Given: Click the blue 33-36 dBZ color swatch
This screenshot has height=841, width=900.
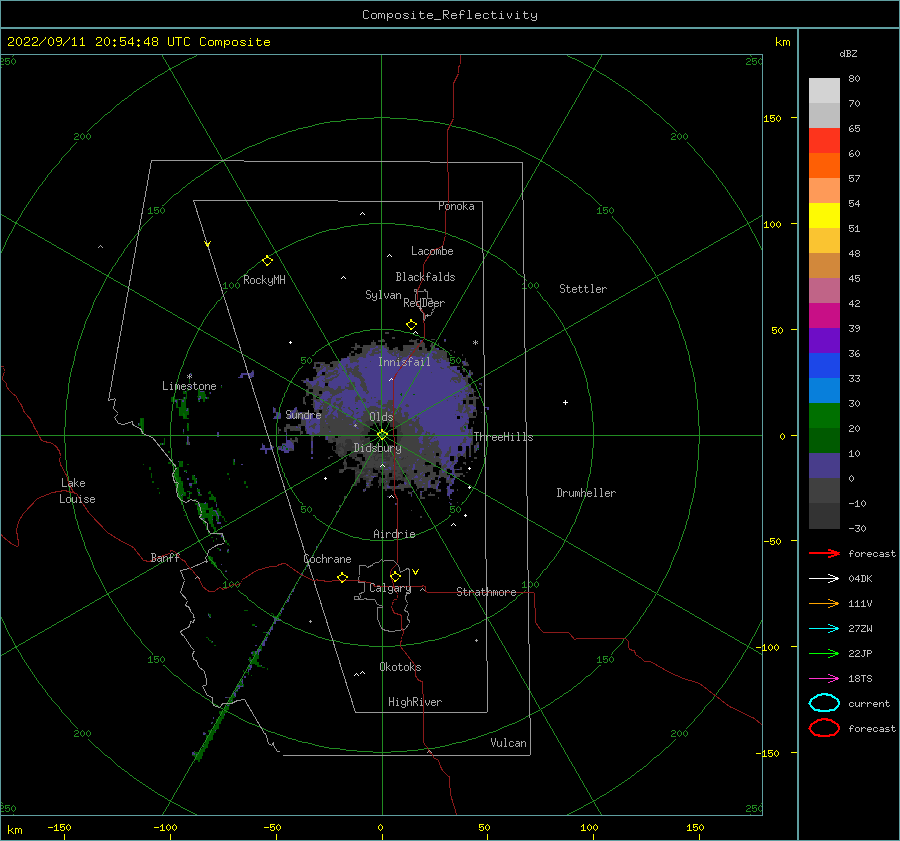Looking at the screenshot, I should 824,366.
